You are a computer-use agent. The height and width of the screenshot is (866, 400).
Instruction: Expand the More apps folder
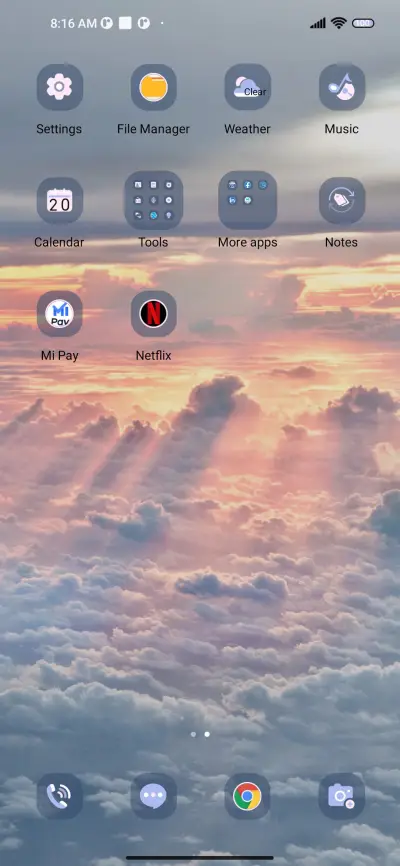(248, 200)
